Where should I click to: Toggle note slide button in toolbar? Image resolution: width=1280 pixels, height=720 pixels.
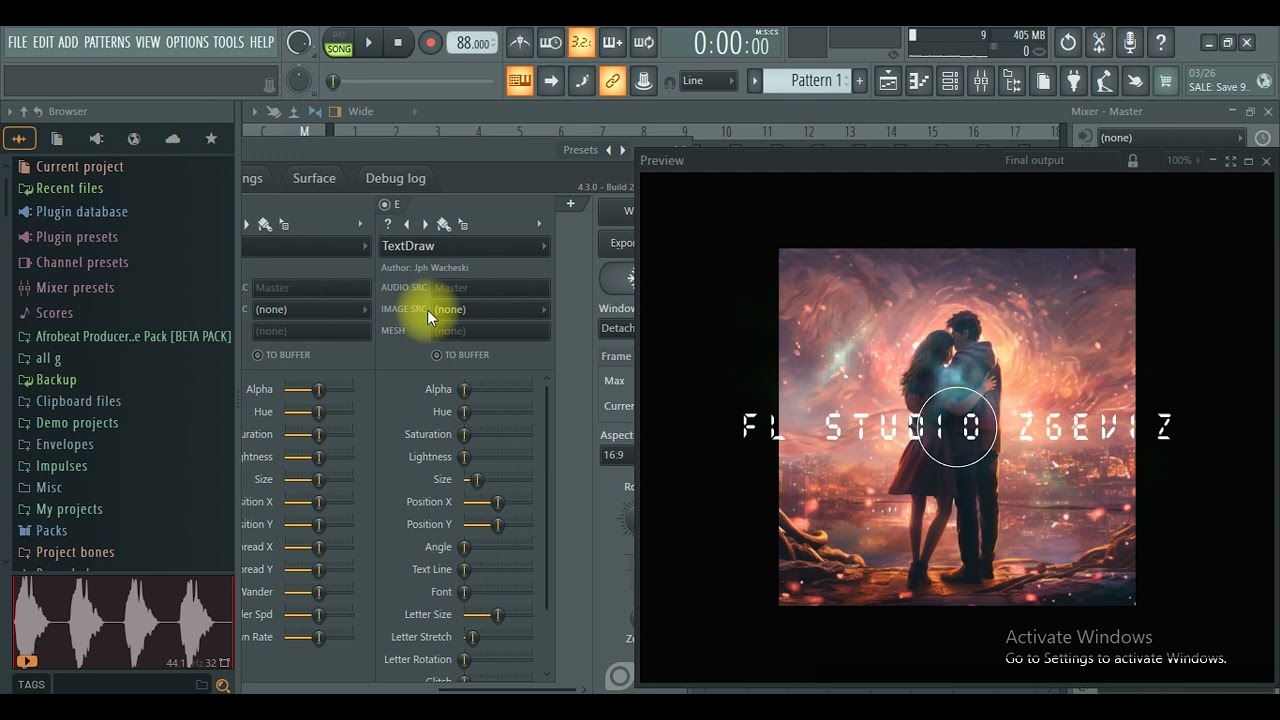(x=582, y=81)
